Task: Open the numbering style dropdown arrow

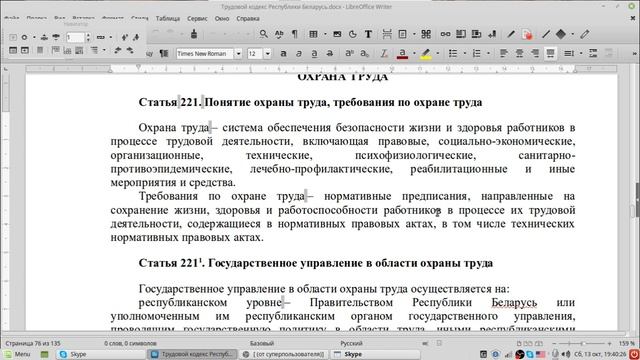Action: pos(488,53)
